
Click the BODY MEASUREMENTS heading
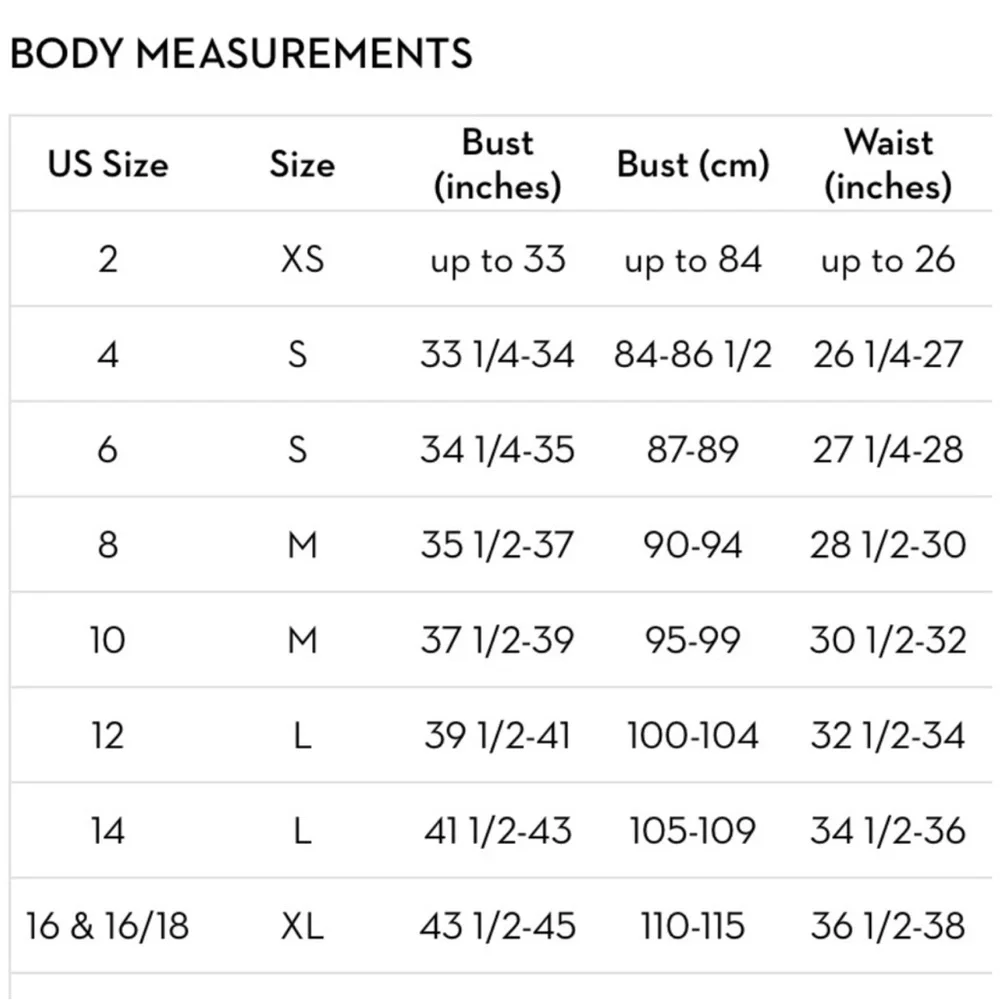[x=241, y=53]
